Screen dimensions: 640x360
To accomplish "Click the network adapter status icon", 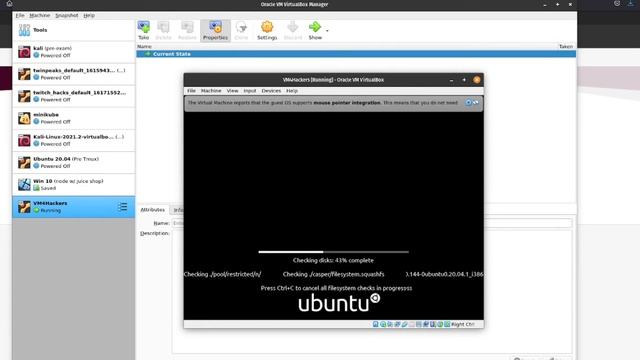I will coord(397,324).
